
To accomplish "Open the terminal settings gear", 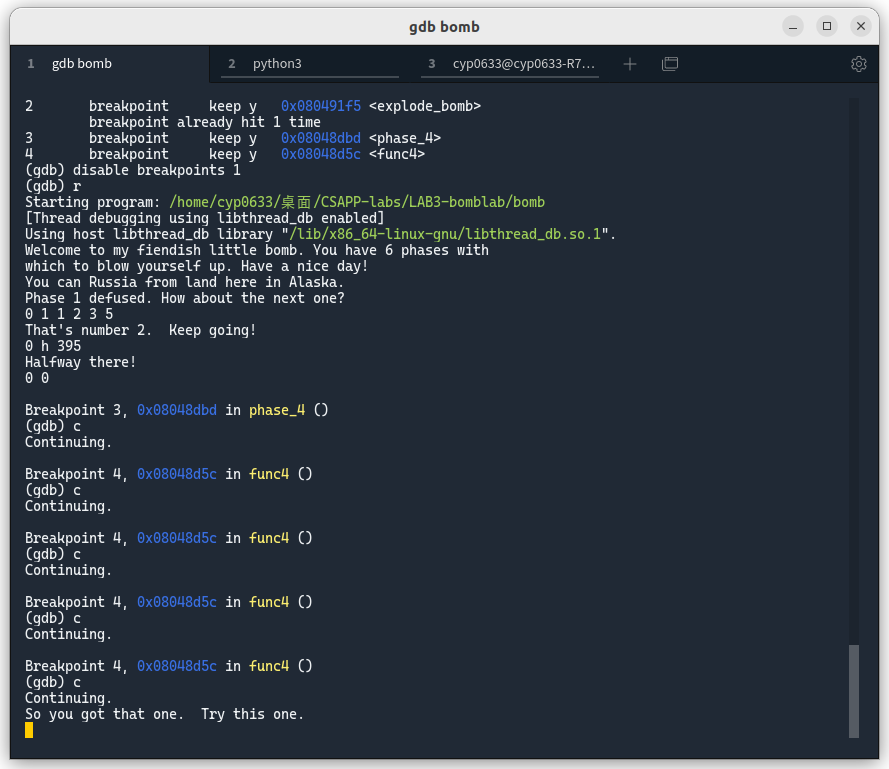I will coord(858,64).
